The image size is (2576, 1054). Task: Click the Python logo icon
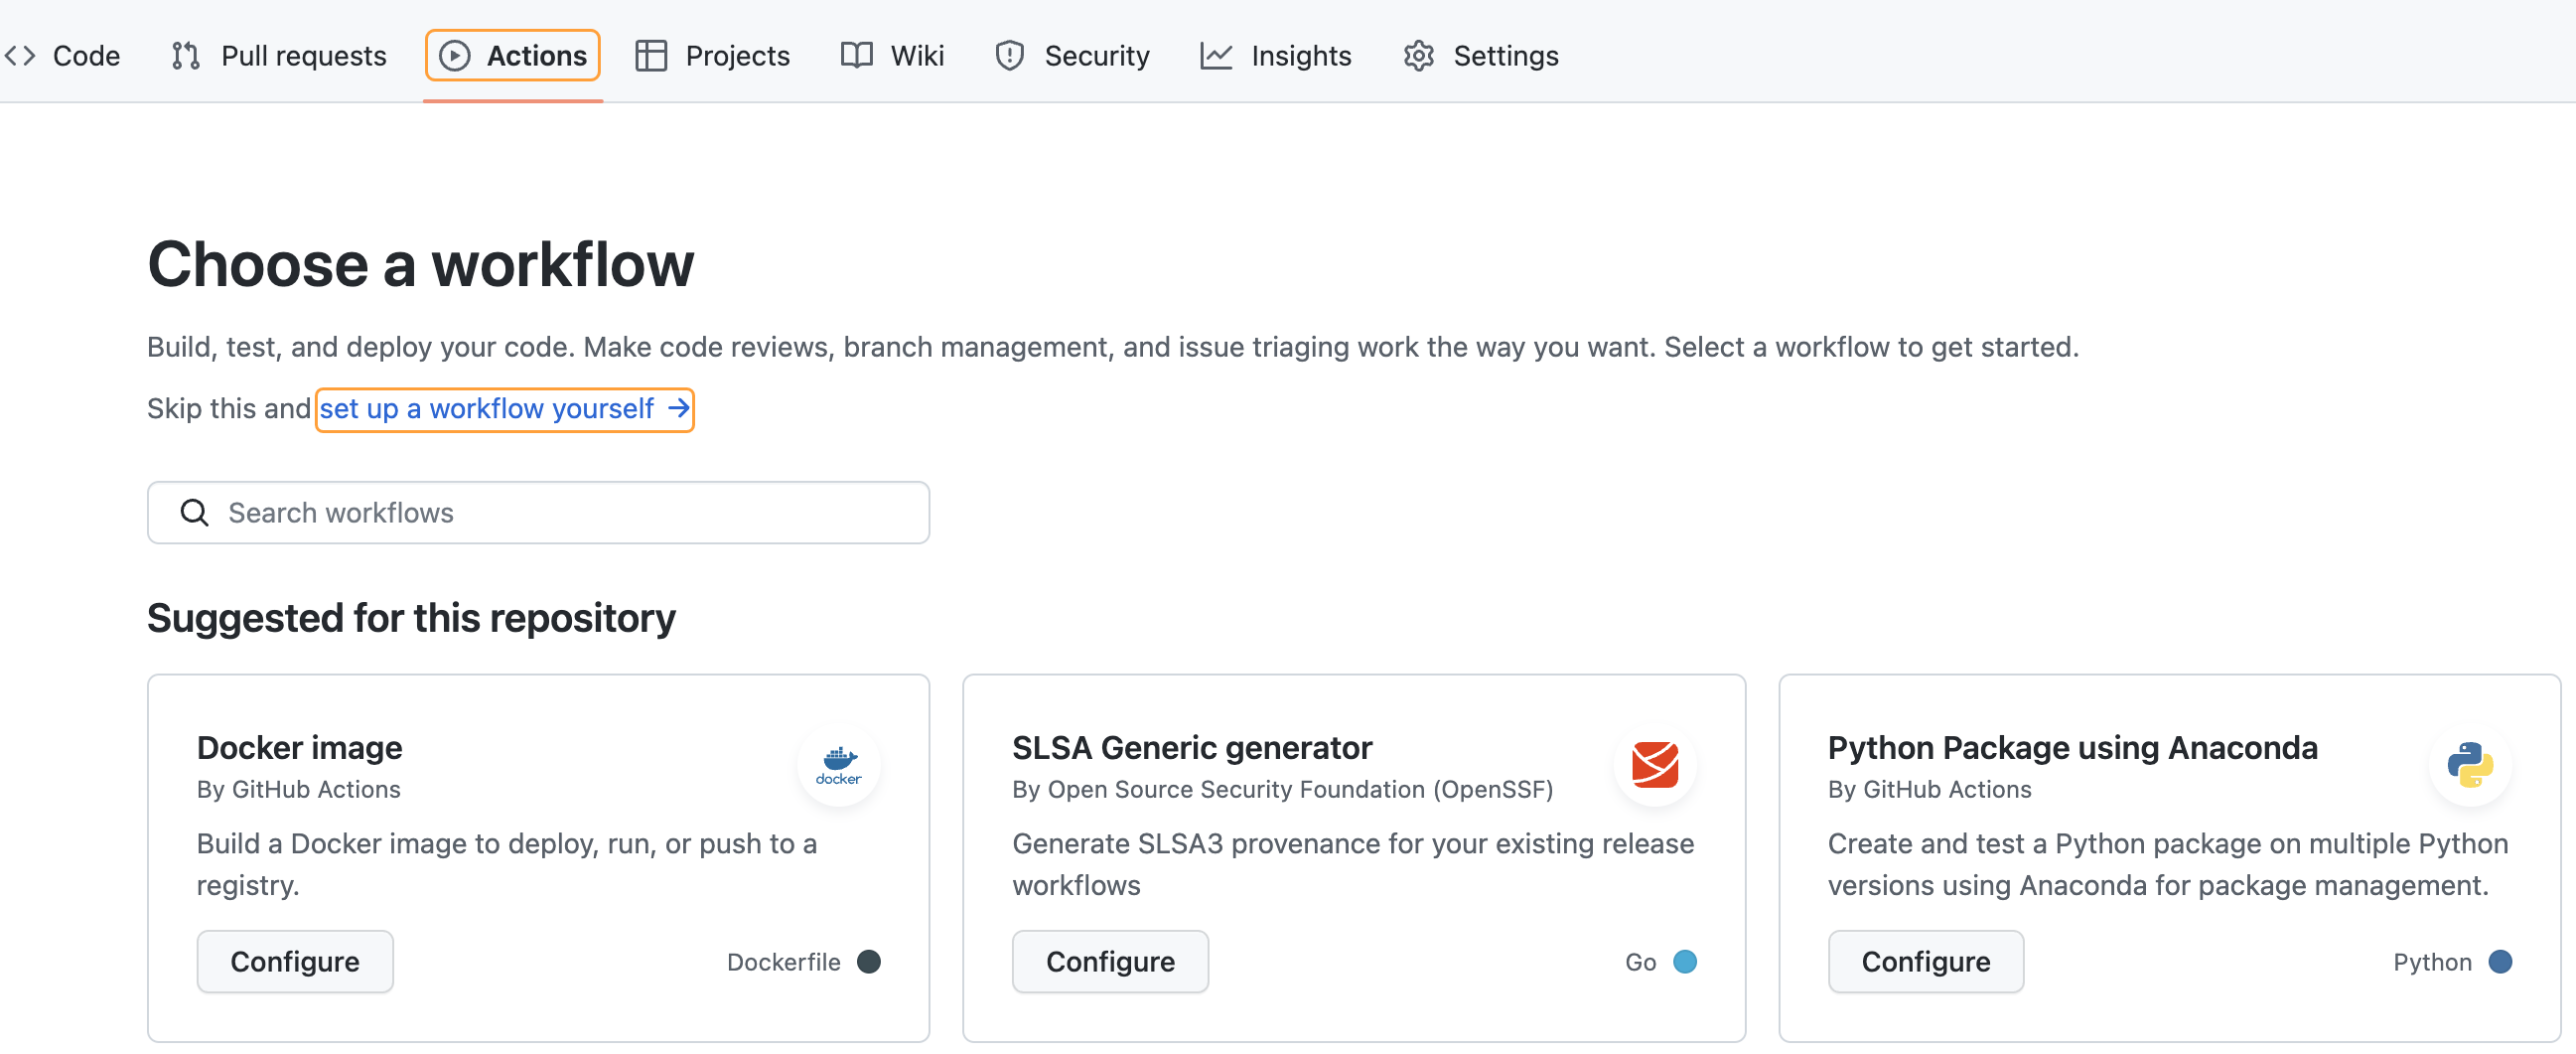coord(2469,765)
